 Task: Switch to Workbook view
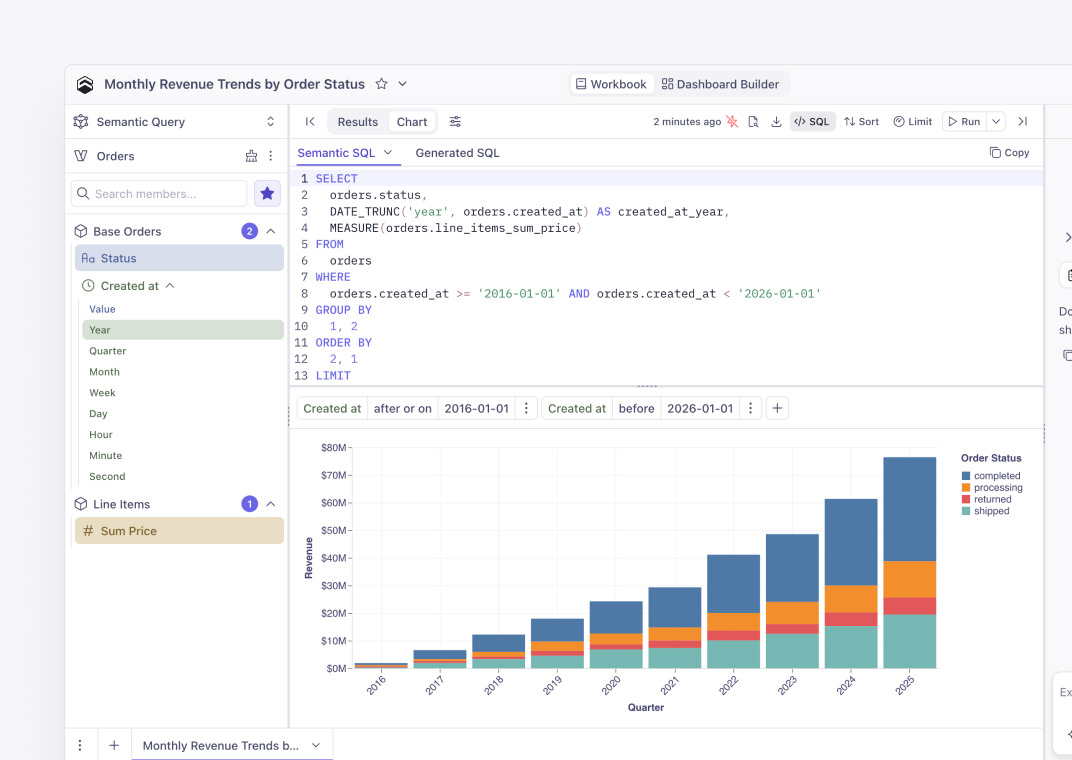click(611, 84)
